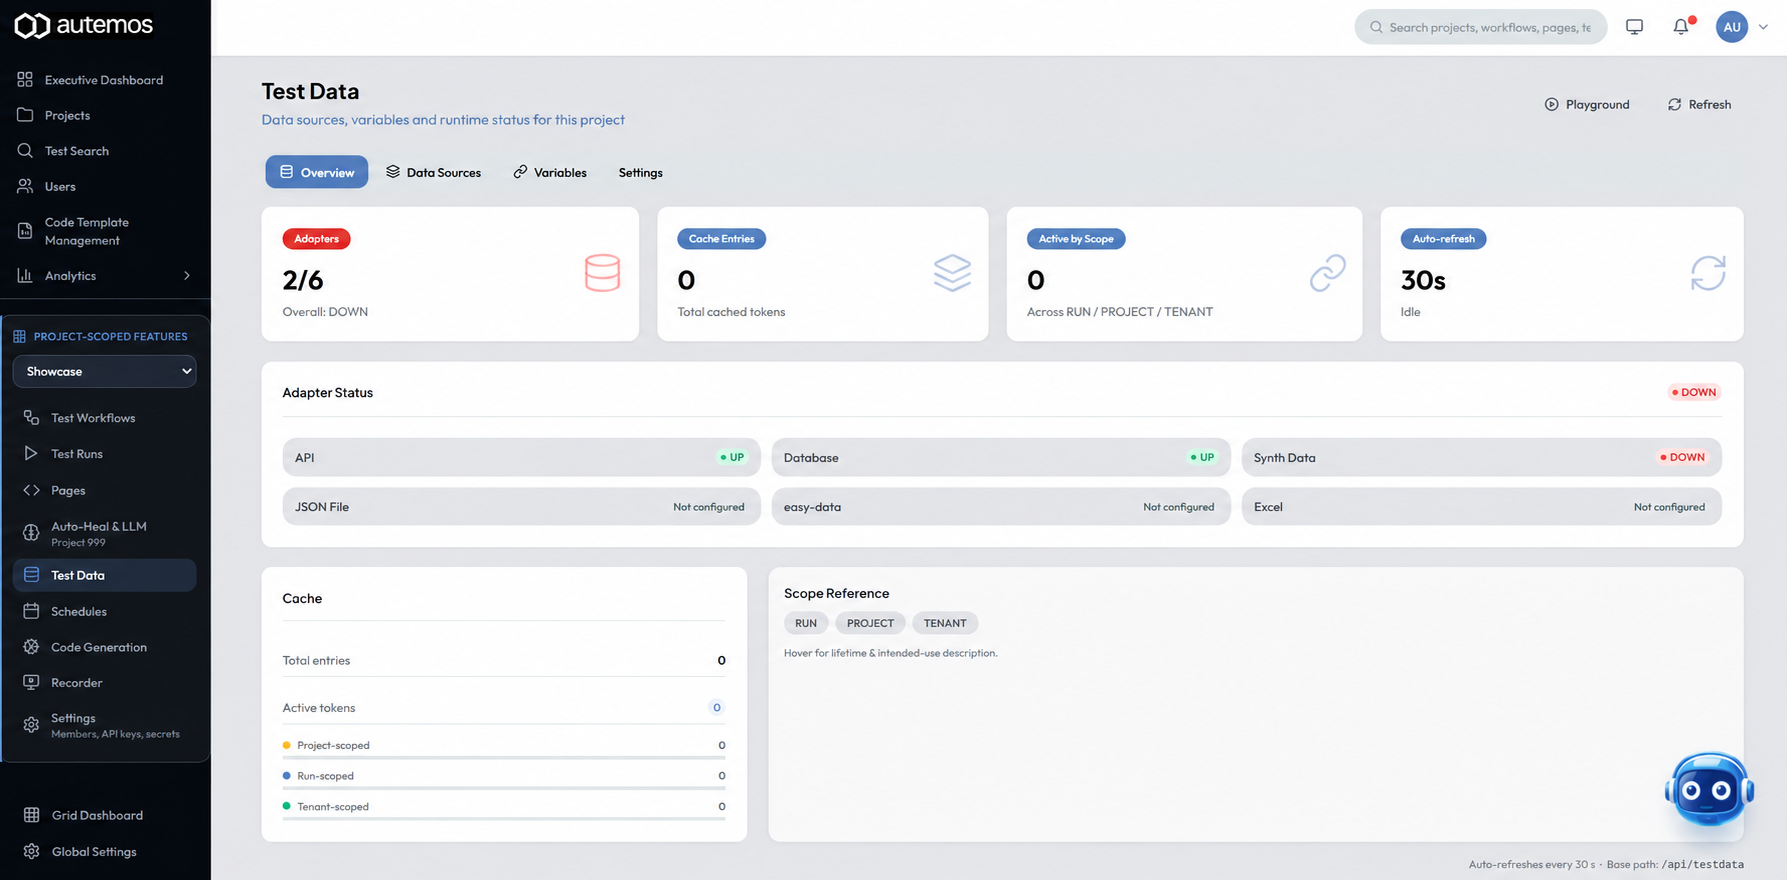This screenshot has height=880, width=1787.
Task: Click the autemos logo
Action: tap(83, 25)
